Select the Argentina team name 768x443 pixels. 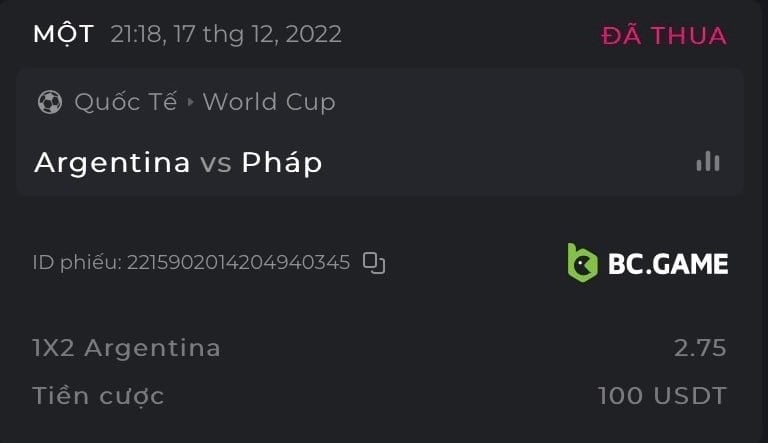point(112,162)
